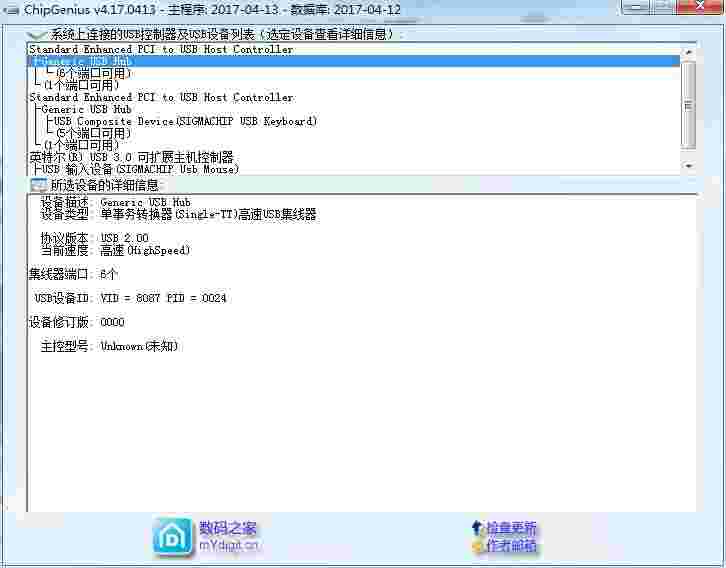Screen dimensions: 726x568
Task: Click the 设备描述 Generic USB Hub text
Action: [145, 202]
